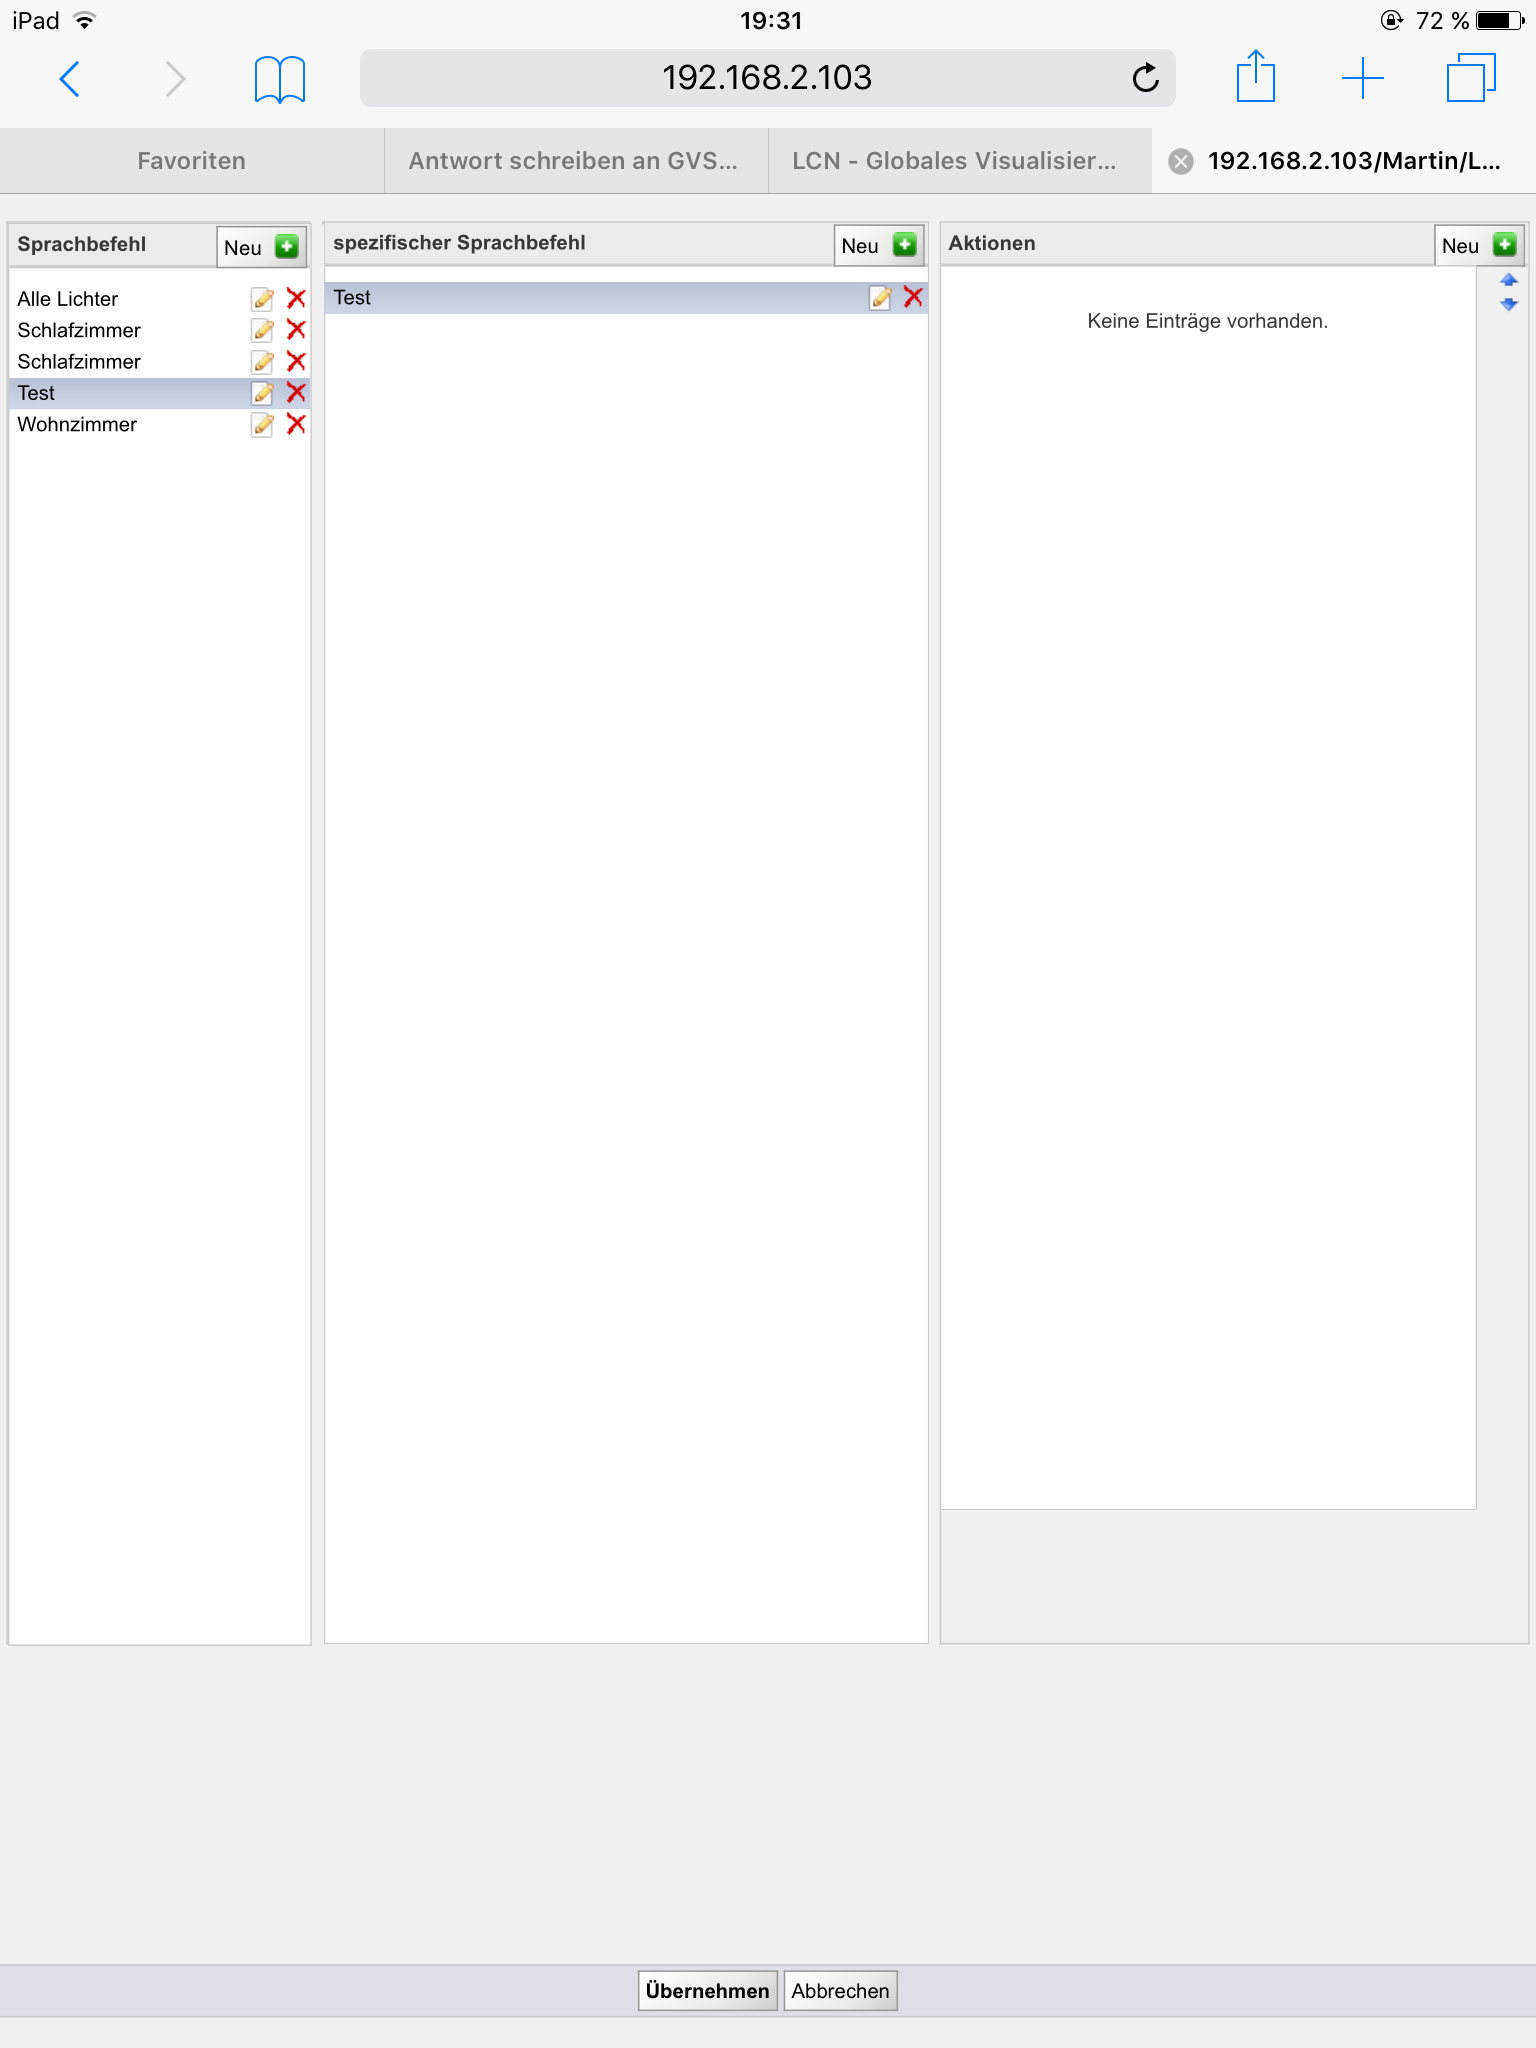Edit the Test specific voice command
This screenshot has width=1536, height=2048.
[x=880, y=298]
